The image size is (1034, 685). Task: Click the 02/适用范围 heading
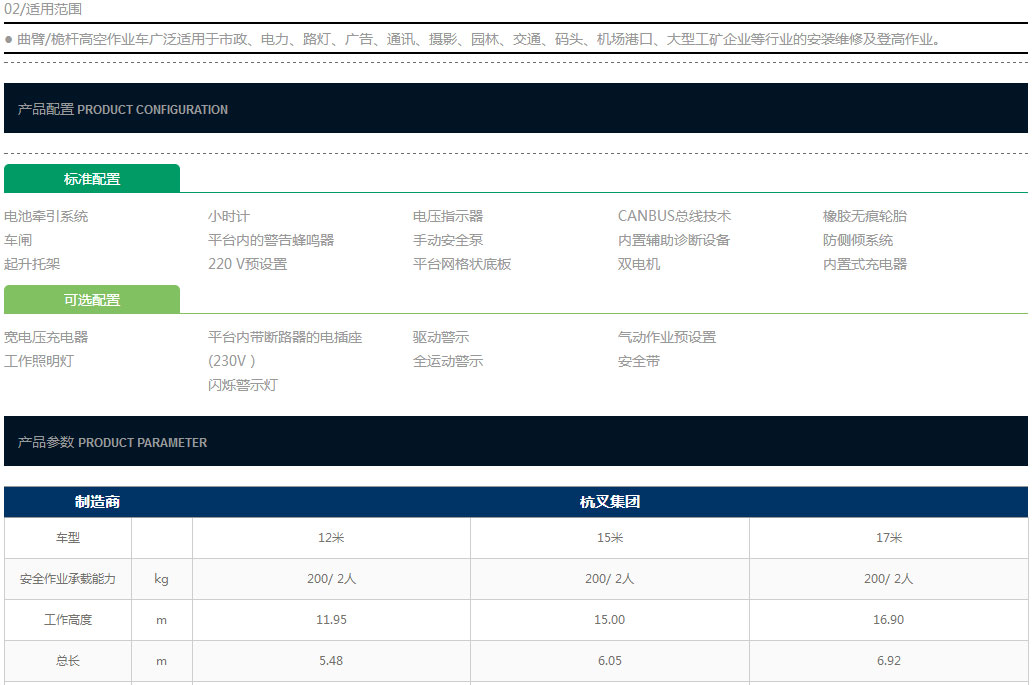click(43, 9)
